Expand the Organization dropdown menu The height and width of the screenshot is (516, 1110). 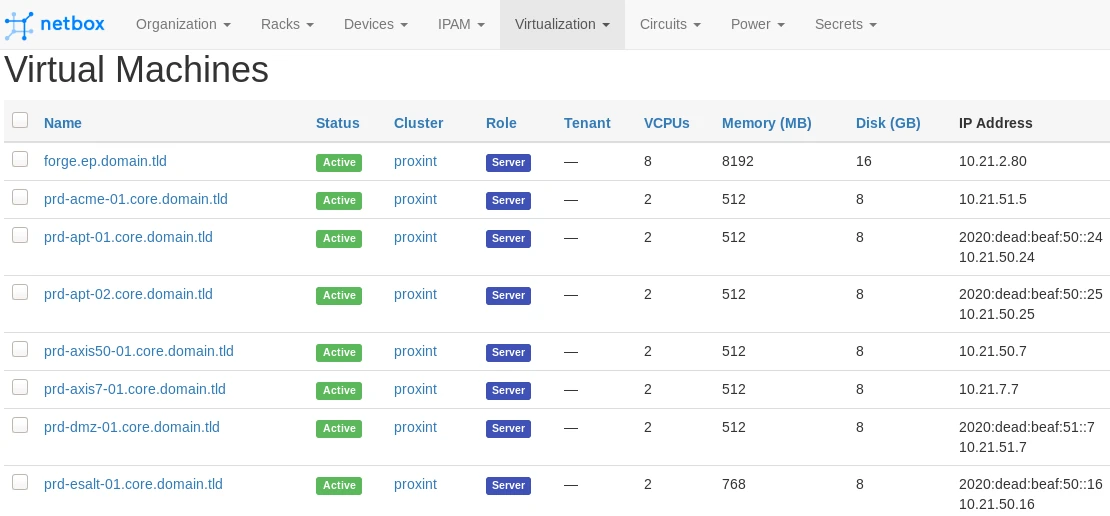click(183, 24)
